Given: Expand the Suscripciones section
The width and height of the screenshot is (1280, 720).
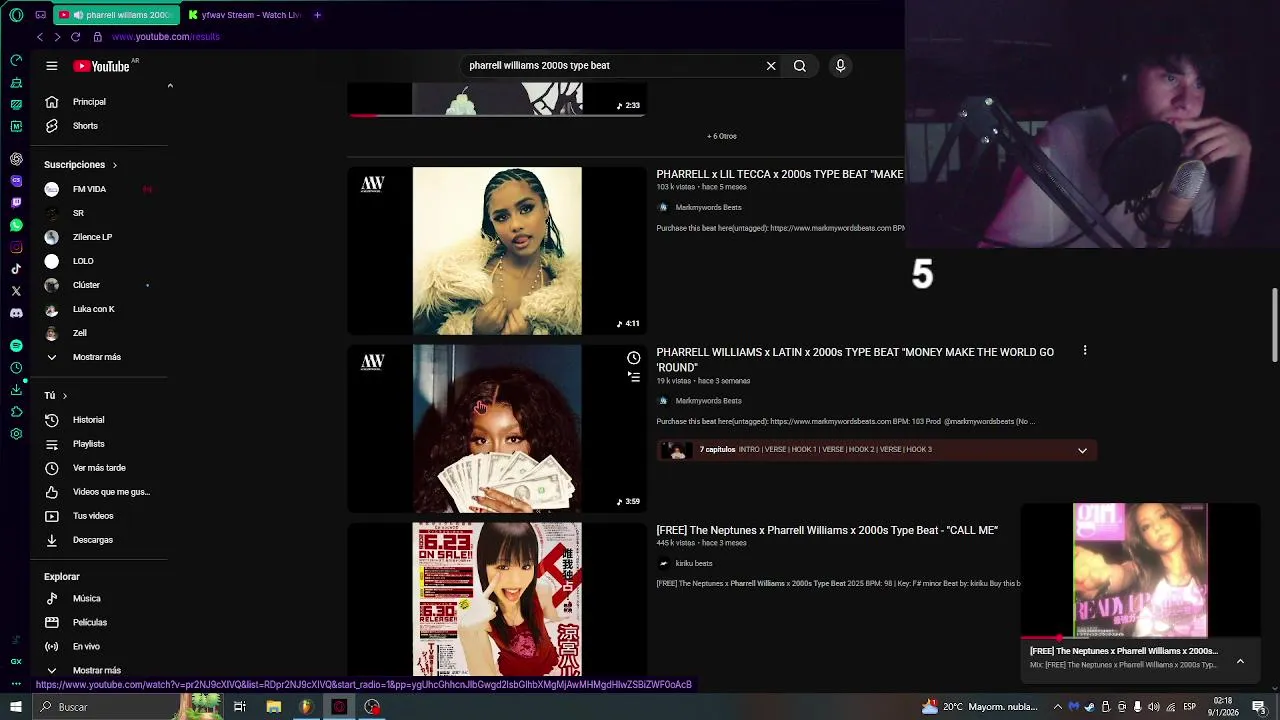Looking at the screenshot, I should pos(81,165).
